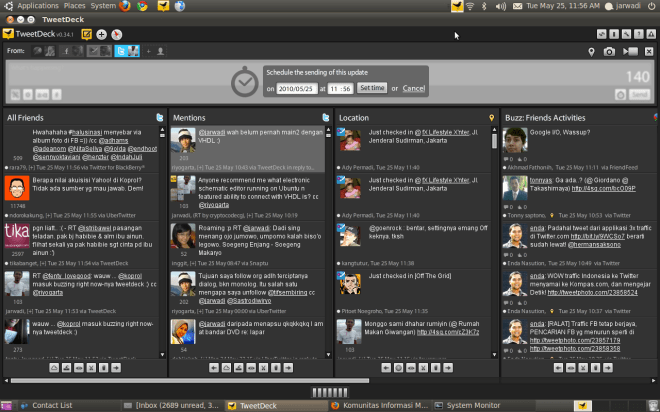
Task: Open the jarwadi user menu in top panel
Action: 623,6
